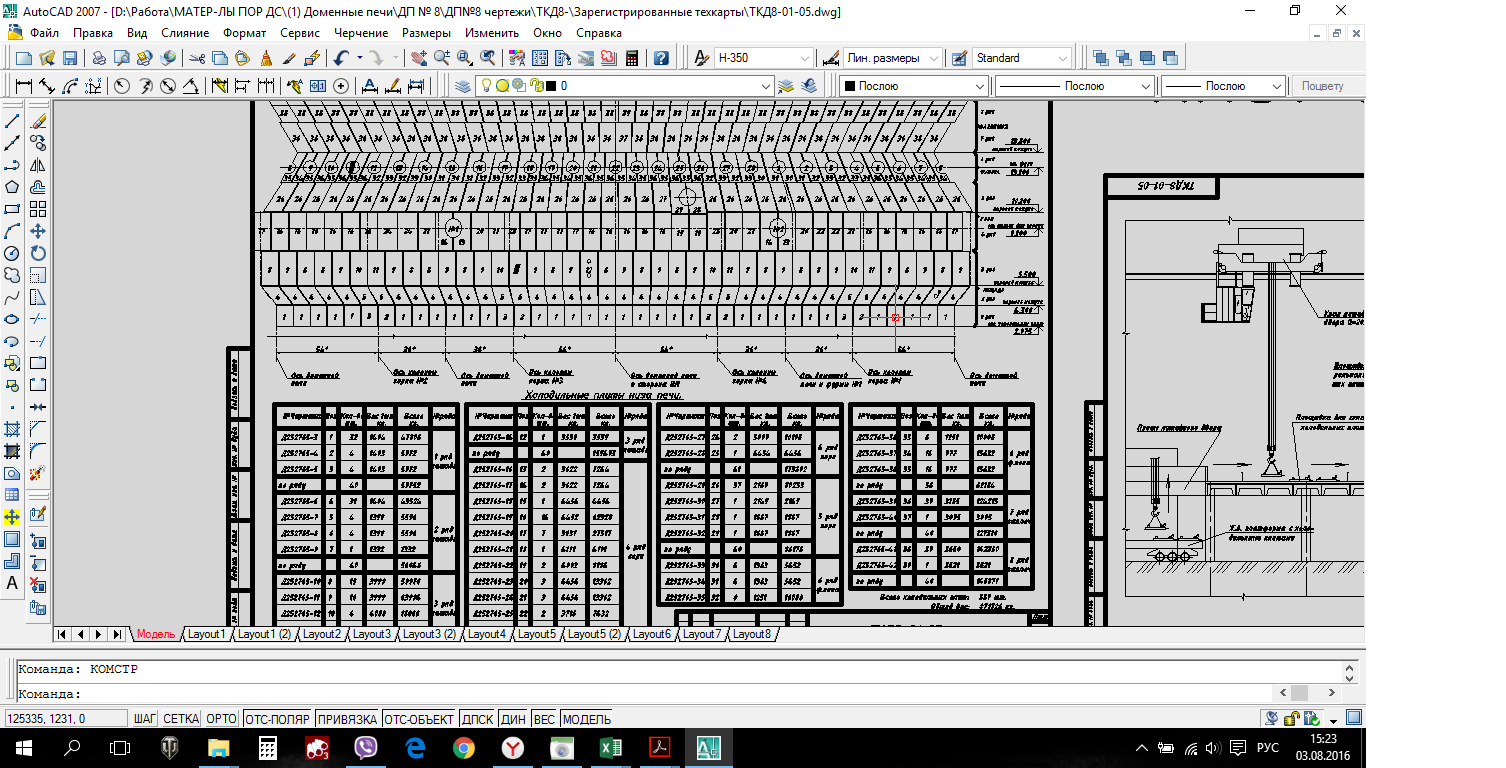
Task: Click the Pan hand icon
Action: click(419, 58)
